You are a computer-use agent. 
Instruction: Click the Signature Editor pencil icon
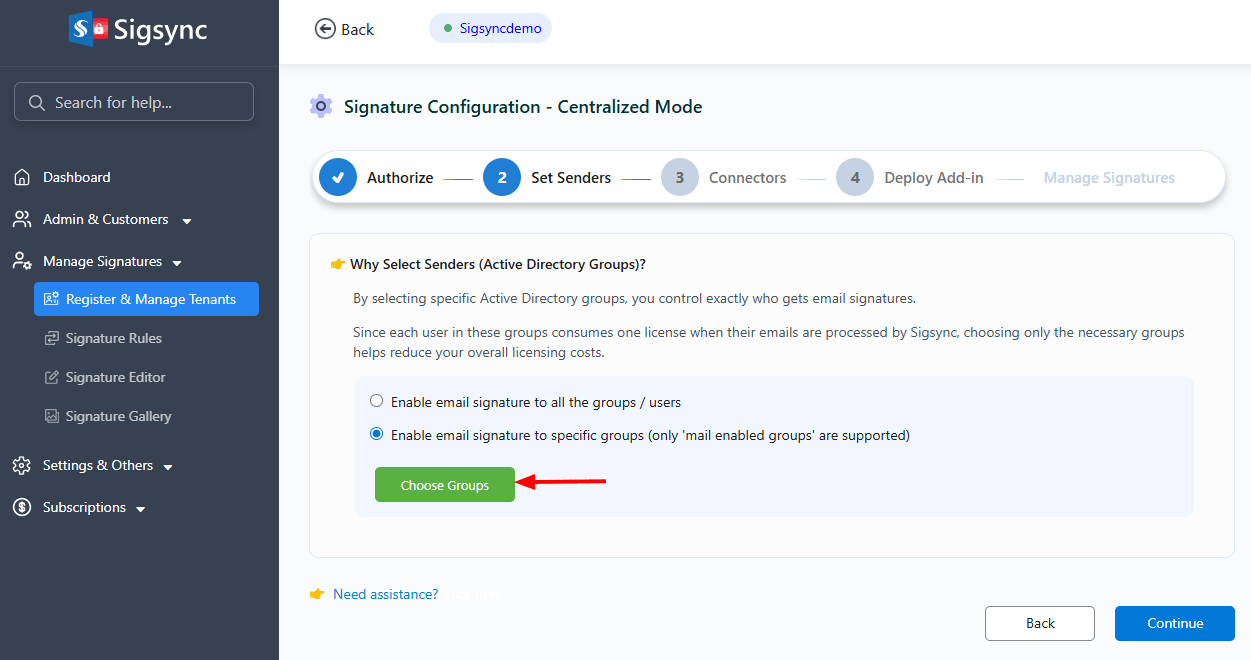tap(52, 377)
